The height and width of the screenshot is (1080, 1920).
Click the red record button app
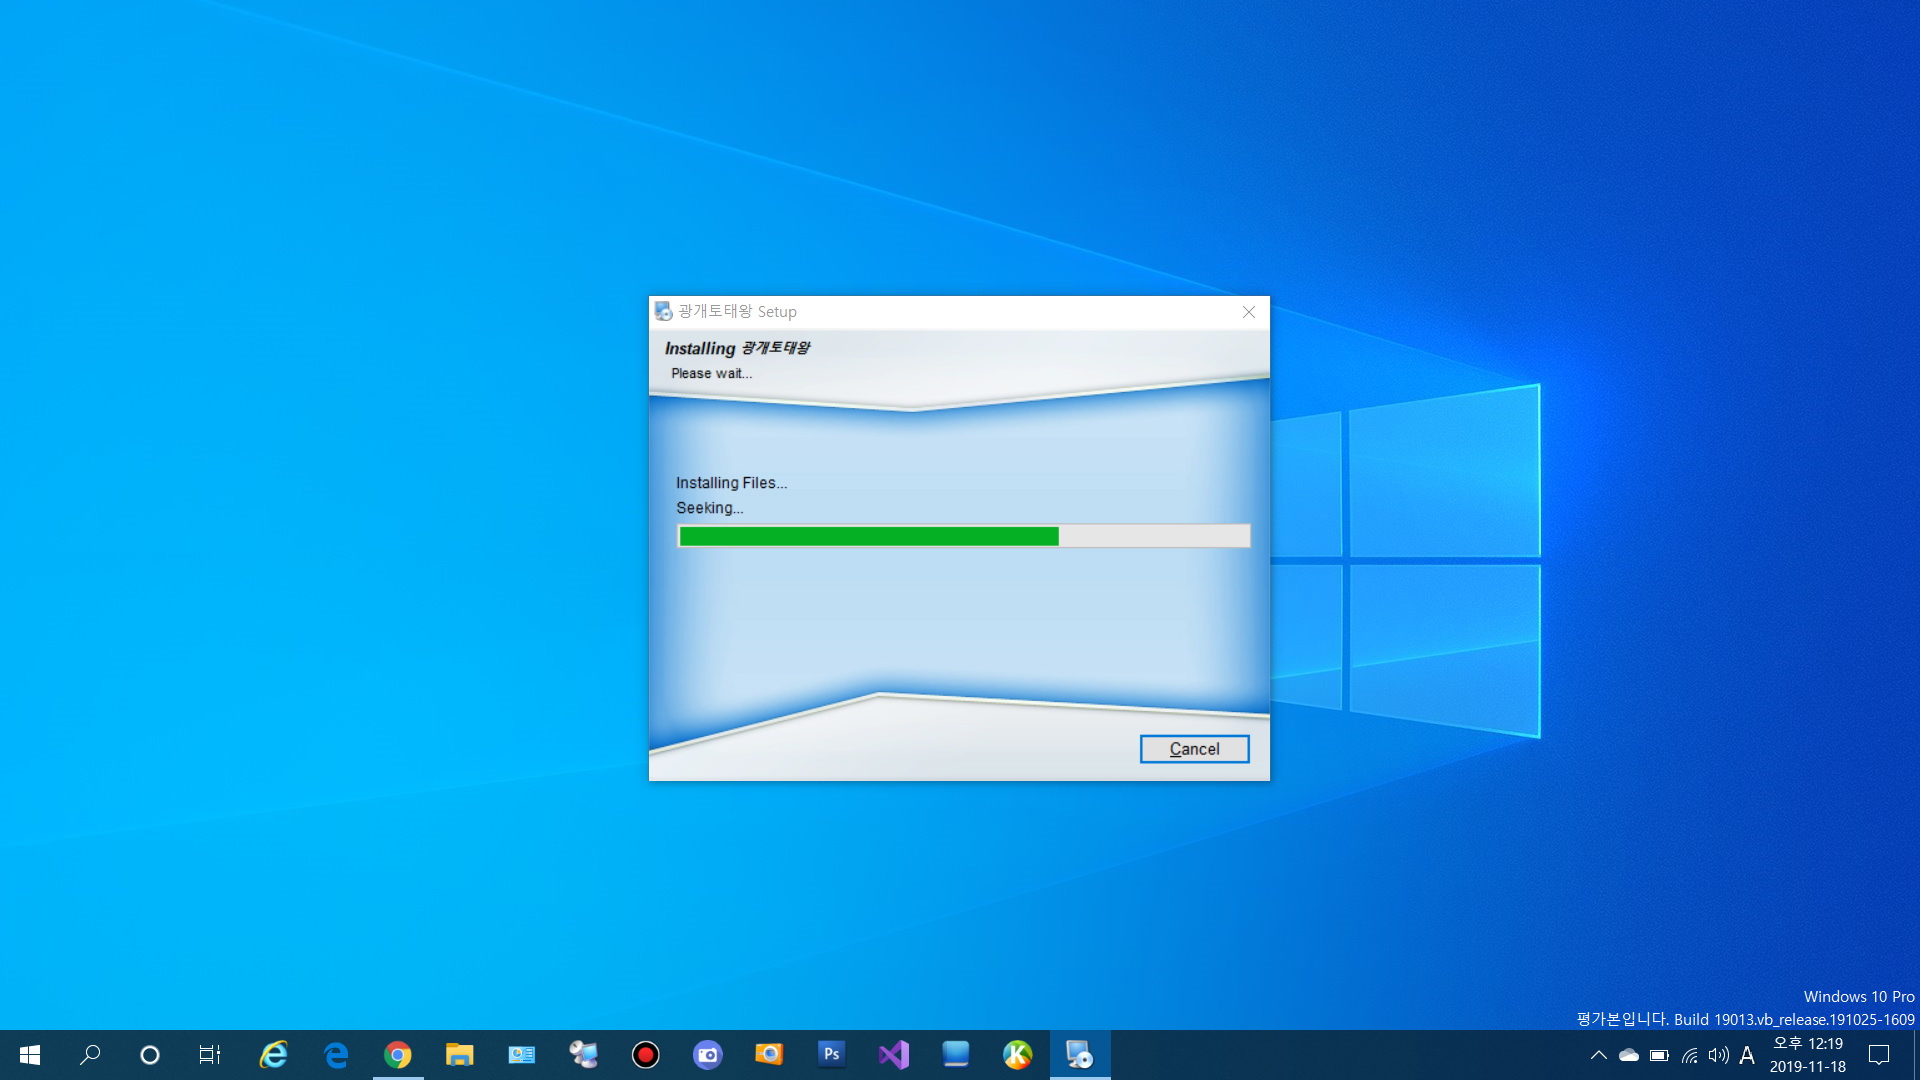(x=645, y=1055)
